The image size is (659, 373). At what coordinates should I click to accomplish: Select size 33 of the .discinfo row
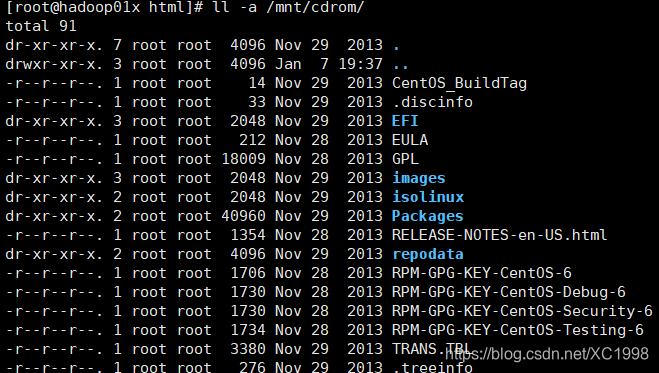257,102
